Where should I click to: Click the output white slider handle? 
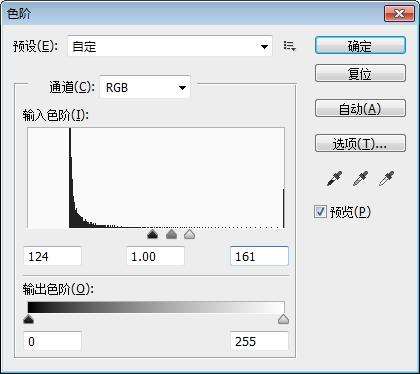[283, 319]
